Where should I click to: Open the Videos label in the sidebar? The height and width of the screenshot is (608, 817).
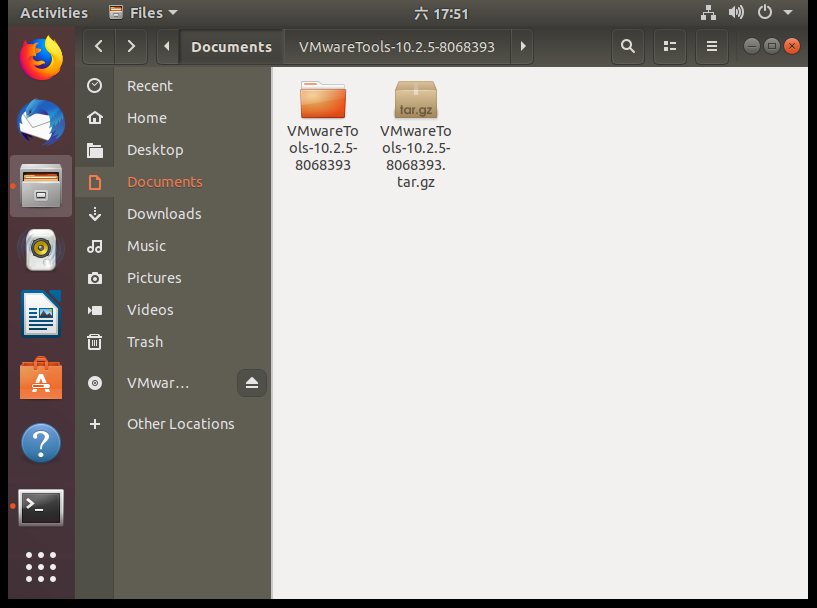[x=150, y=310]
